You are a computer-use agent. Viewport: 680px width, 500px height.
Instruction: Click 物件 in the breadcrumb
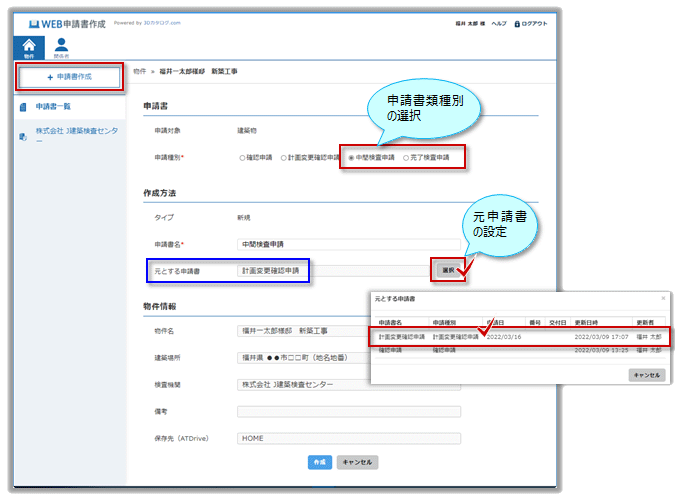(x=139, y=72)
